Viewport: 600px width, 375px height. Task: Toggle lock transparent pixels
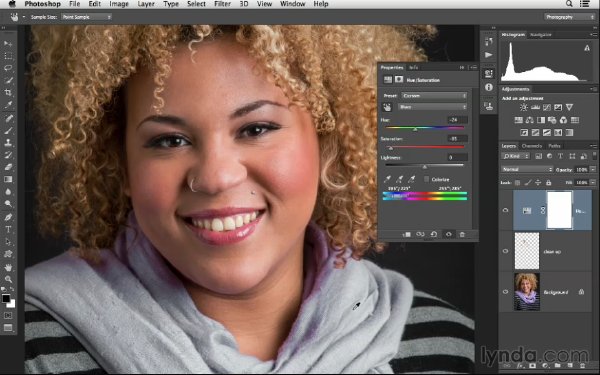518,183
